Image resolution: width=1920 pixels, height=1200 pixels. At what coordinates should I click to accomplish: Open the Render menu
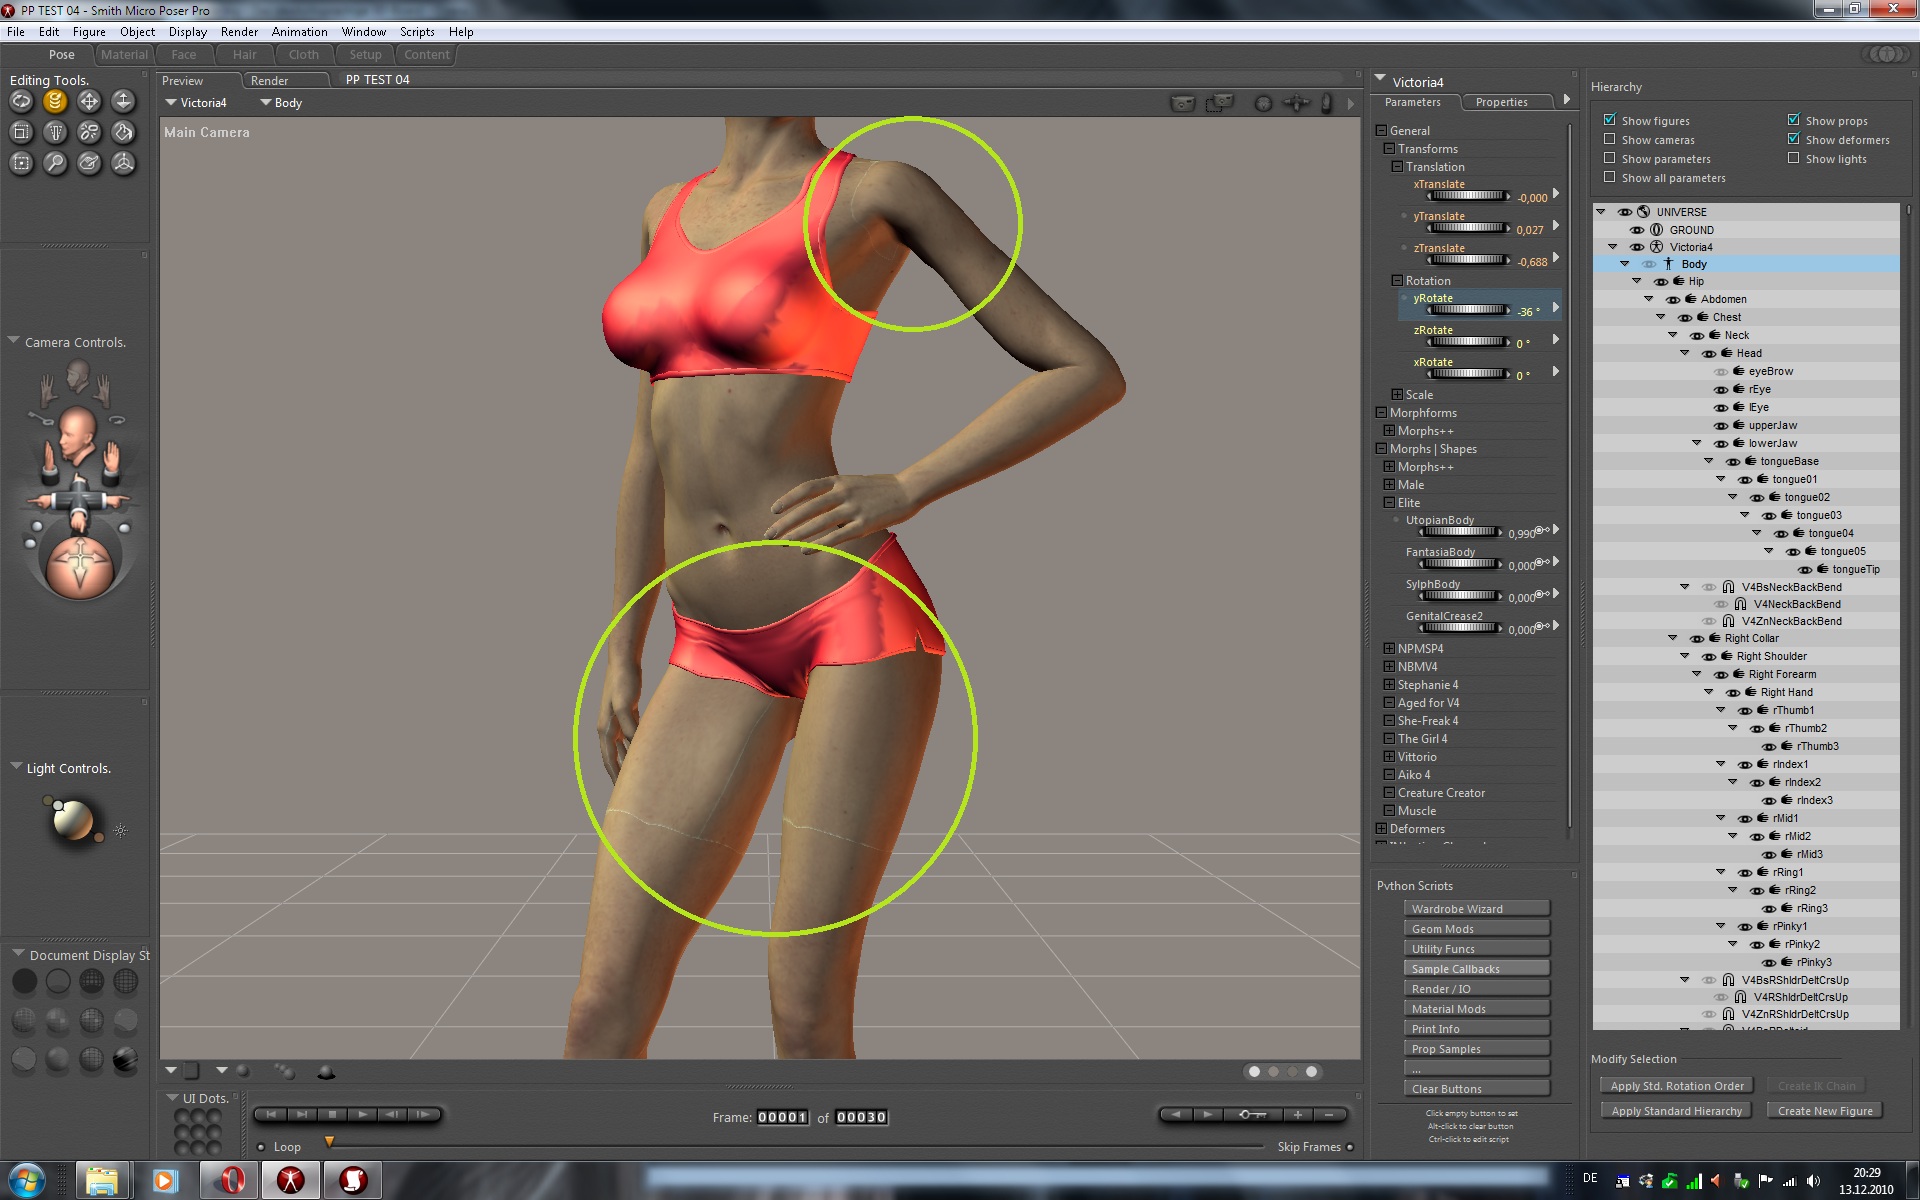[x=239, y=32]
